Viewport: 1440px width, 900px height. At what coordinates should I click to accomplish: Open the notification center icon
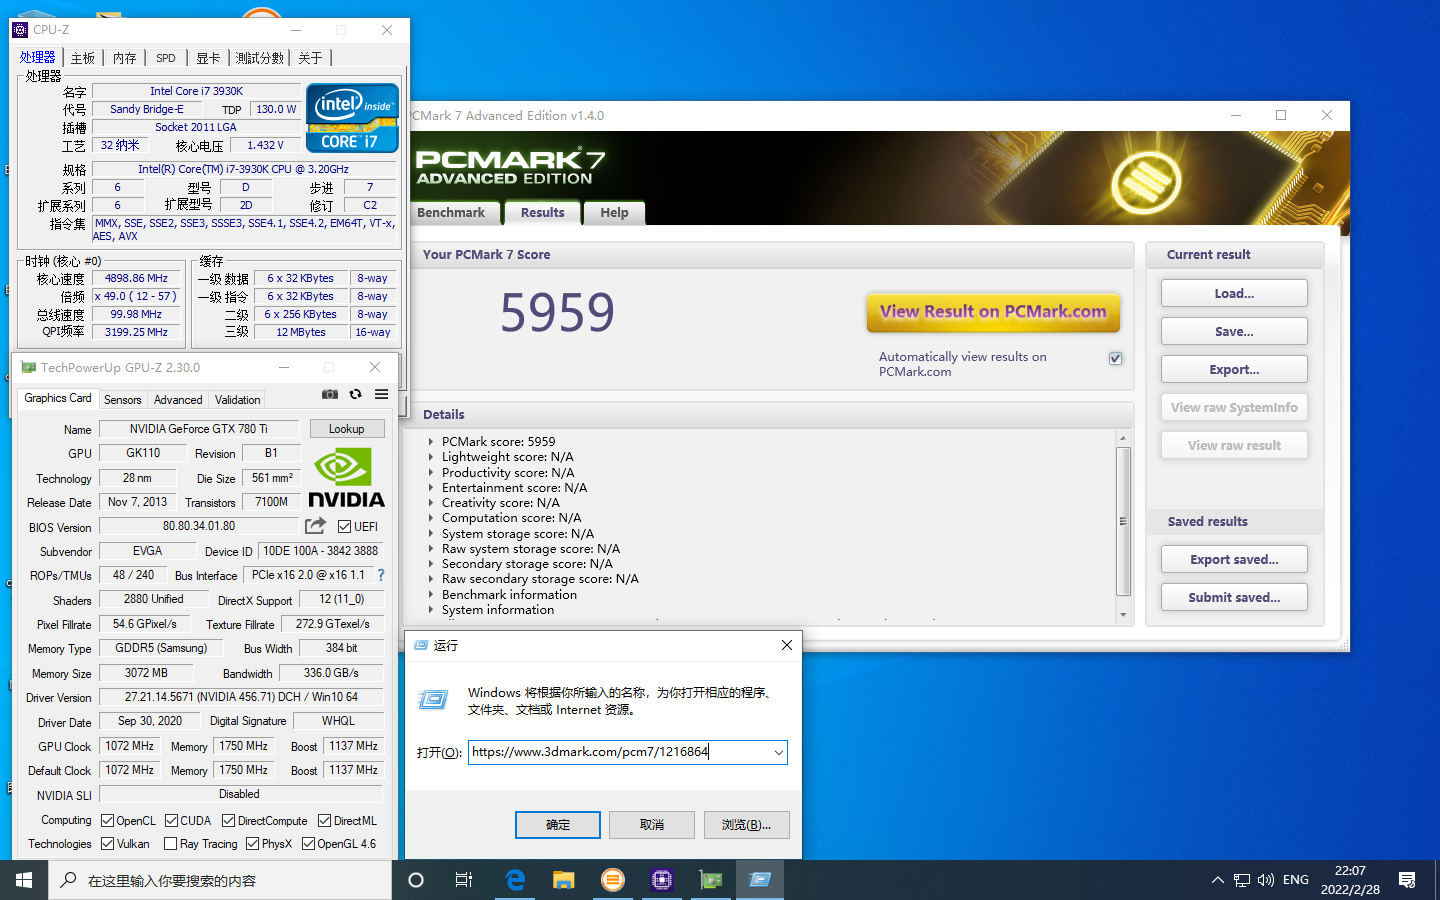(x=1407, y=880)
